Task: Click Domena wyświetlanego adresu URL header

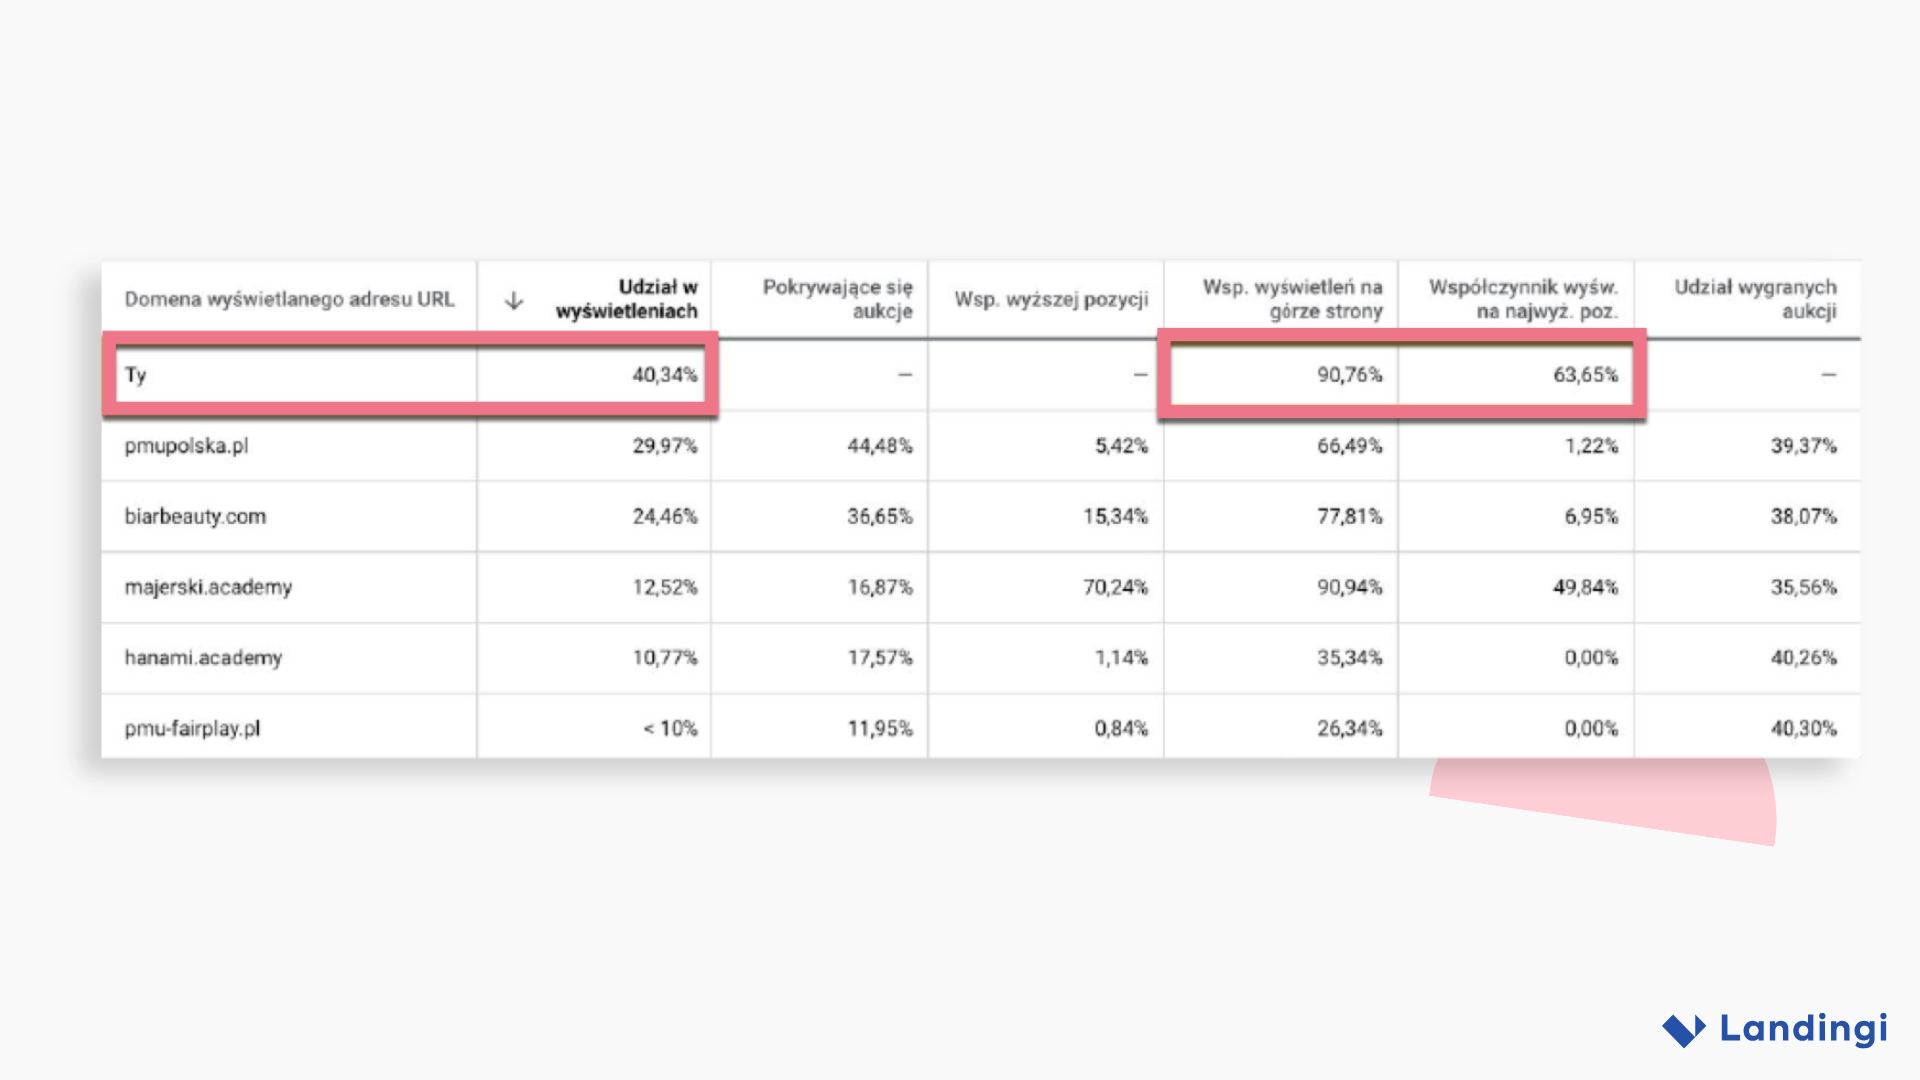Action: coord(289,299)
